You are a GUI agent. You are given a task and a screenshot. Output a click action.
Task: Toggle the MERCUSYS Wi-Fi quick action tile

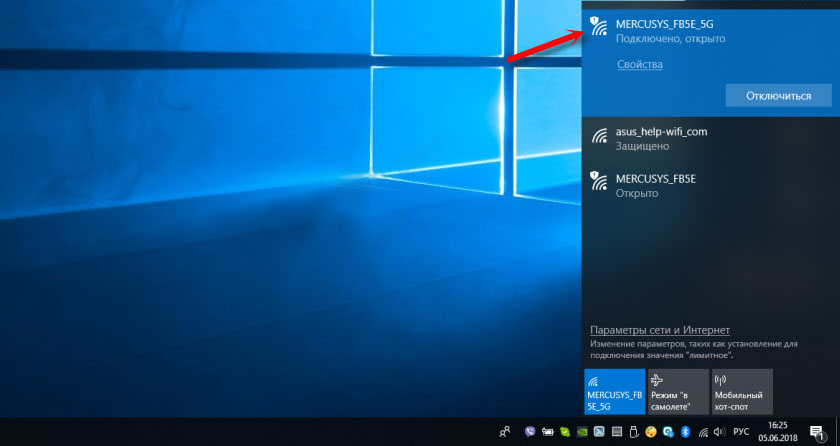click(x=614, y=392)
